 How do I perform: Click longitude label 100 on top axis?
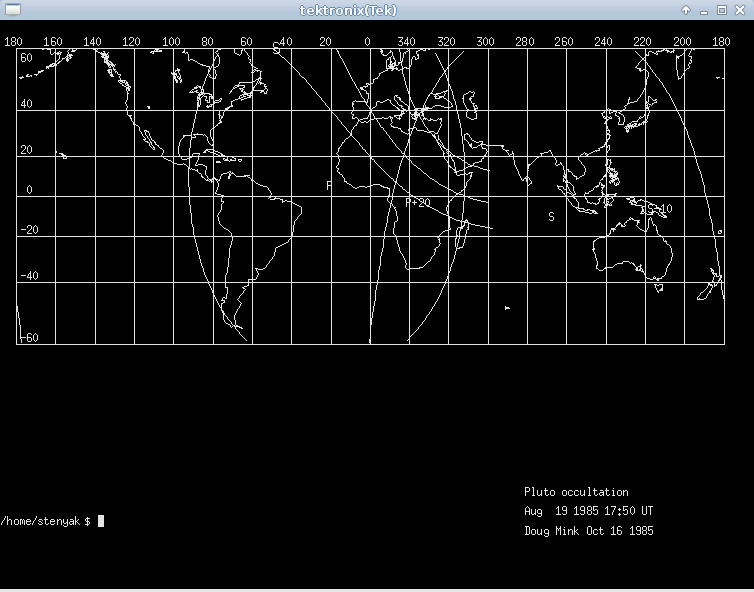pos(171,42)
